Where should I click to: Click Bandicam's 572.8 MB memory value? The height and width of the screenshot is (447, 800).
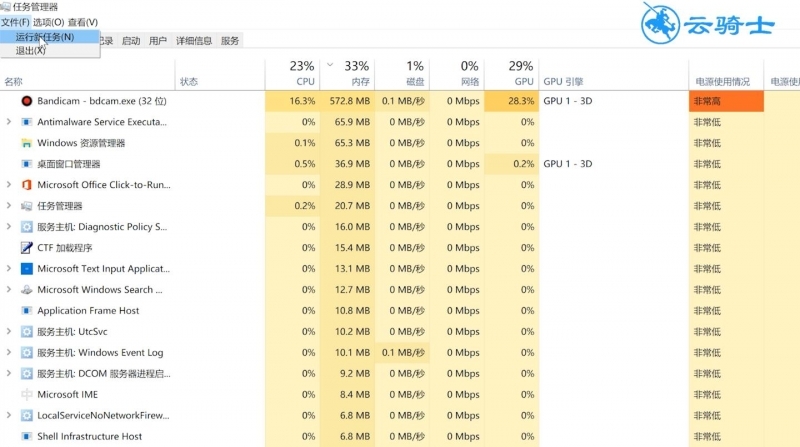pyautogui.click(x=347, y=101)
